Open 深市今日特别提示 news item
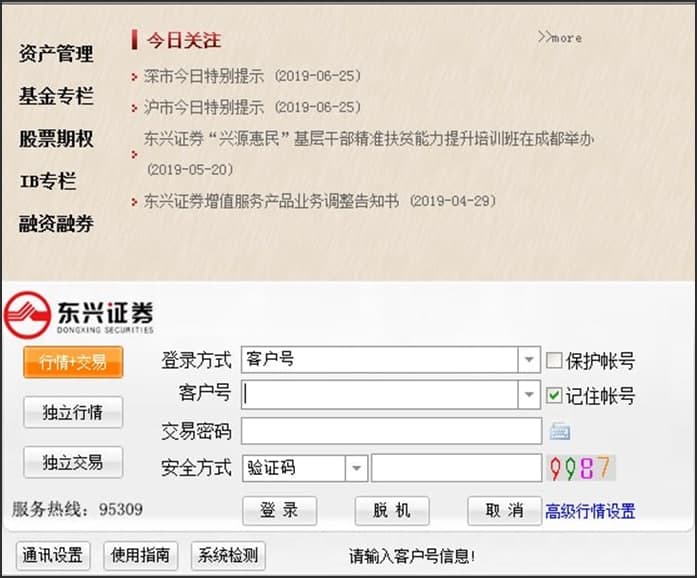Image resolution: width=697 pixels, height=578 pixels. coord(252,76)
